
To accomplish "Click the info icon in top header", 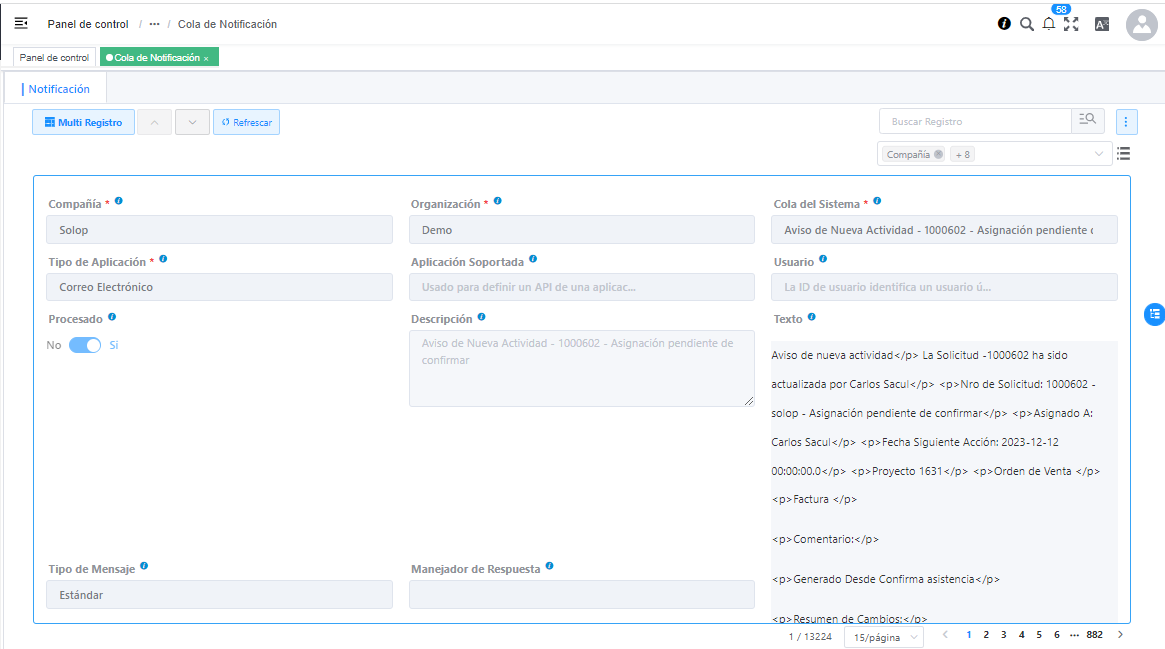I will [x=1004, y=24].
